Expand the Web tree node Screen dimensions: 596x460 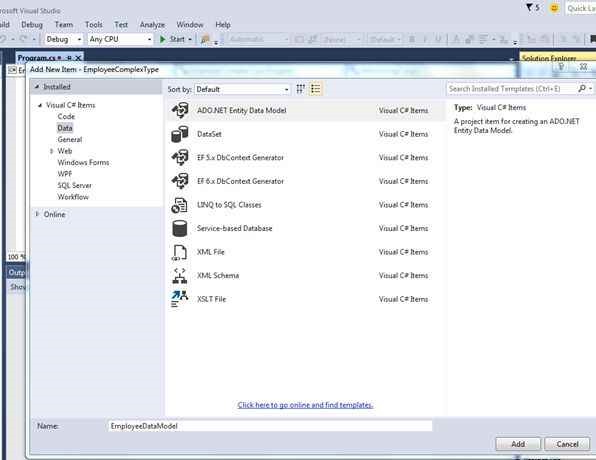[x=51, y=151]
